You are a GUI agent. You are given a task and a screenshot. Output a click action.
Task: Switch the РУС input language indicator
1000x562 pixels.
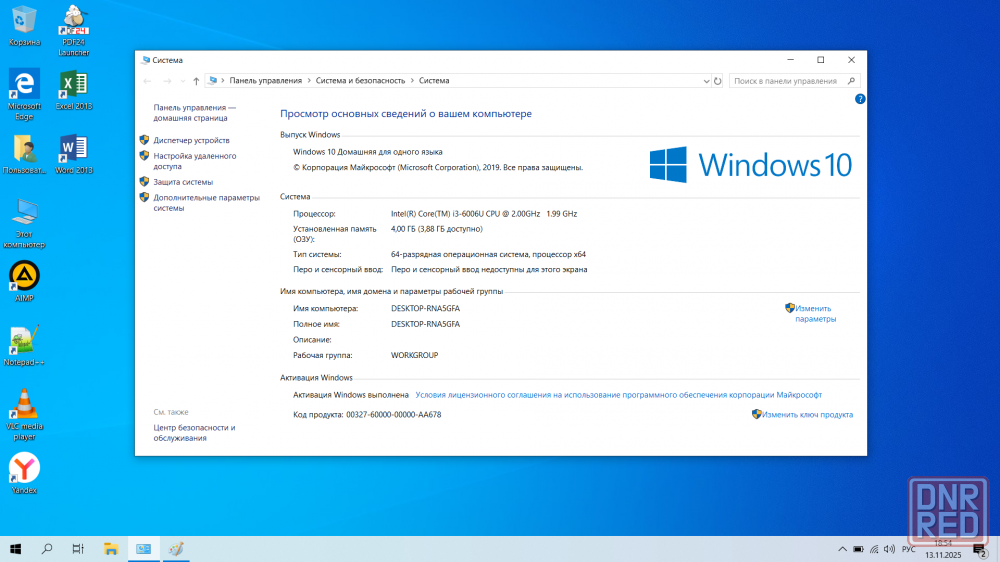tap(908, 549)
